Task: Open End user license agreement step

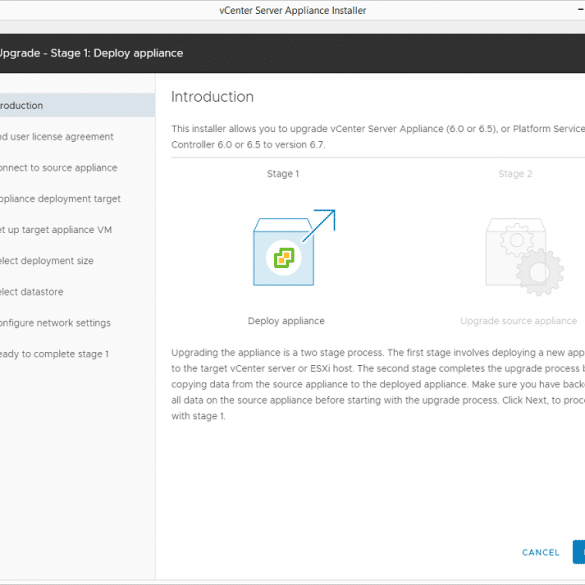Action: pos(56,137)
